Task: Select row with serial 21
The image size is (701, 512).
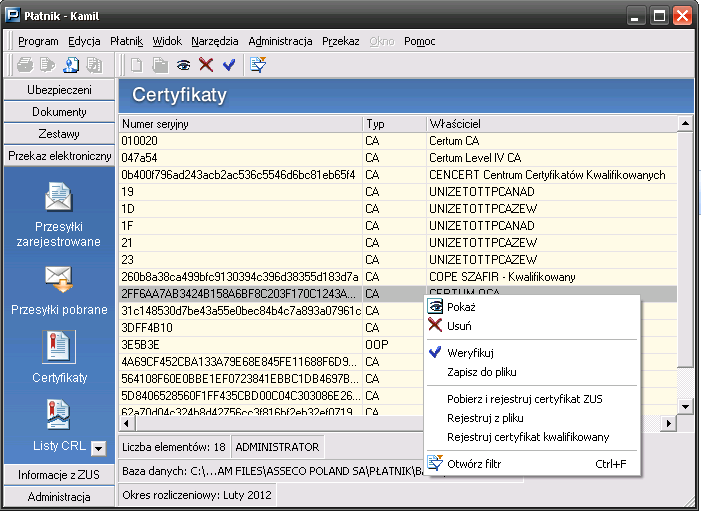Action: point(398,243)
